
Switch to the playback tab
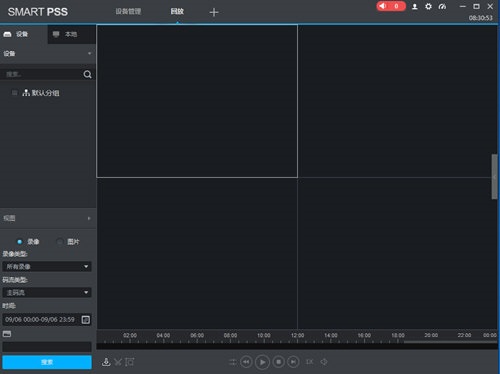[177, 11]
